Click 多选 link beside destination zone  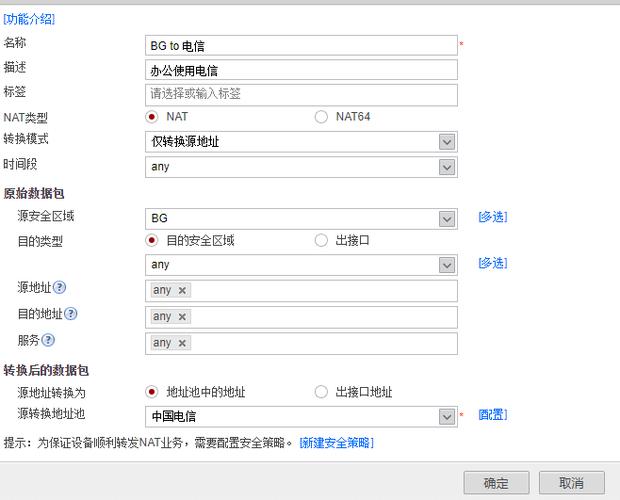(493, 263)
